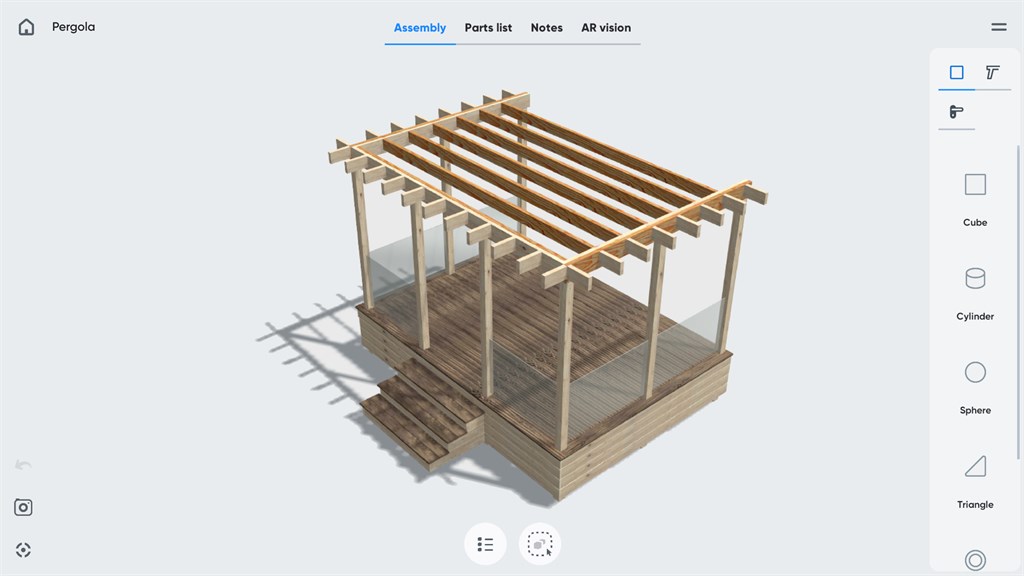The height and width of the screenshot is (576, 1024).
Task: Click the shapes panel scrollbar
Action: pyautogui.click(x=1017, y=302)
